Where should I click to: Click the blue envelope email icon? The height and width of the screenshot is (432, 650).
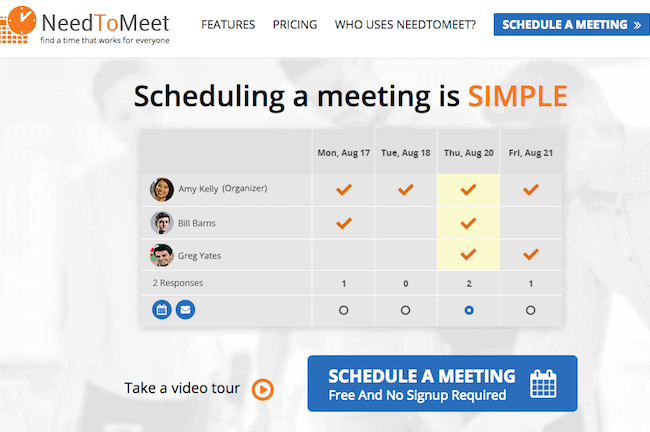pos(185,310)
